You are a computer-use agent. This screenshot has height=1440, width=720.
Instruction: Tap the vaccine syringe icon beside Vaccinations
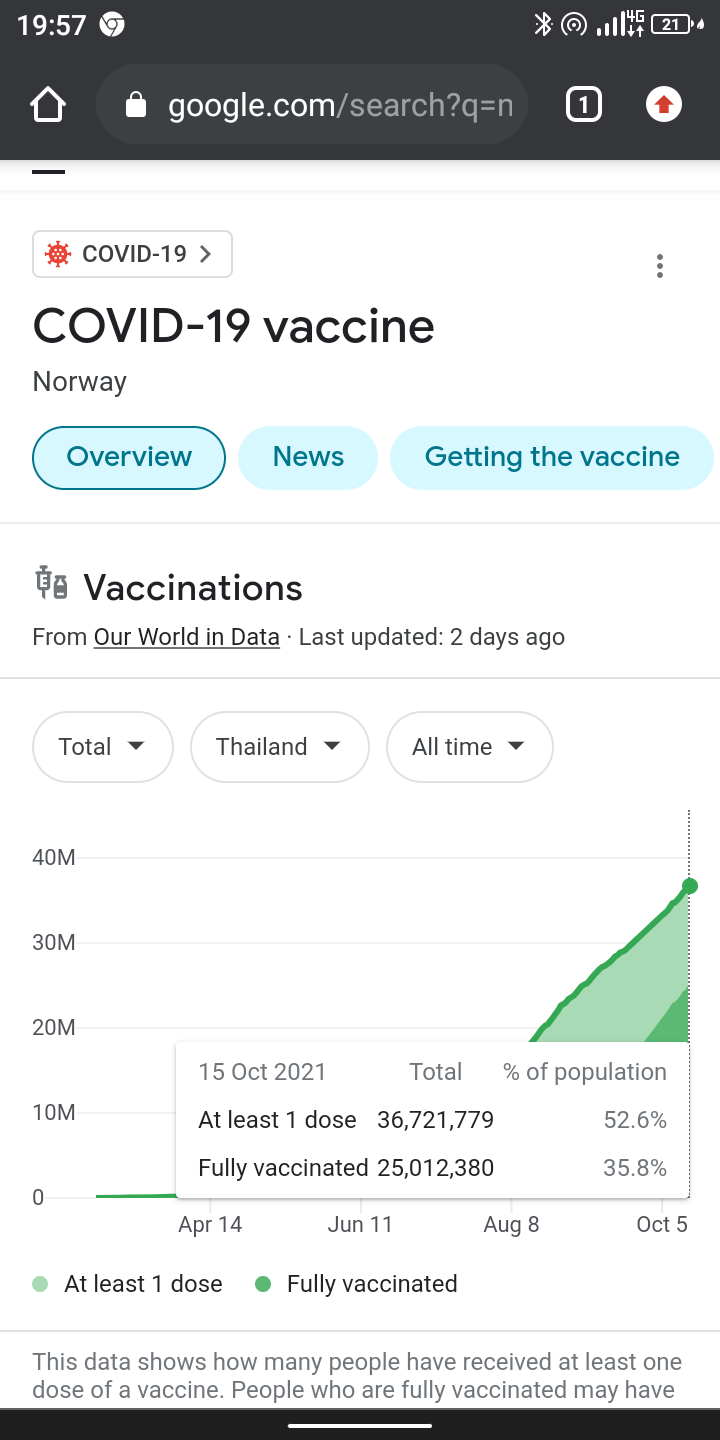point(51,583)
